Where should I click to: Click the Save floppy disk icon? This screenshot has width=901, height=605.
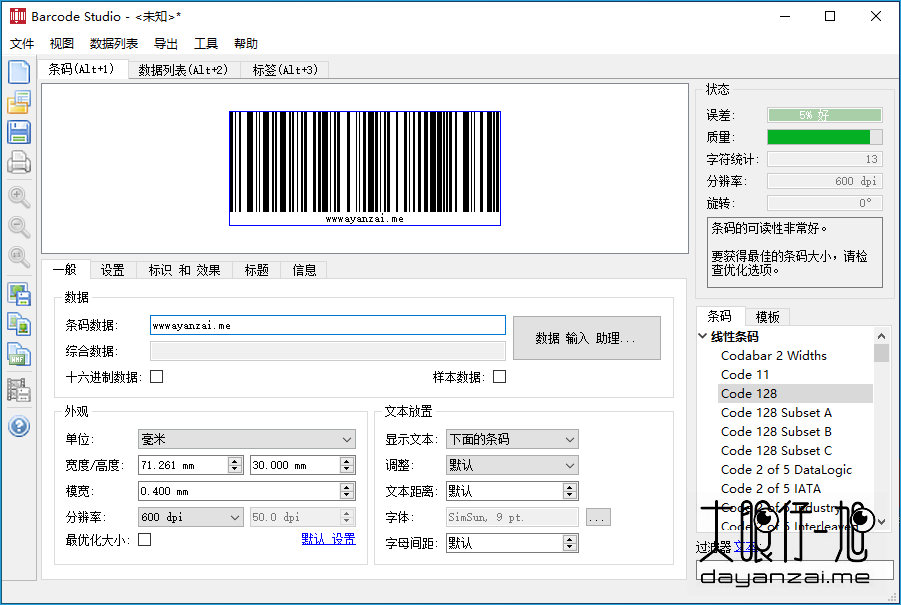[x=19, y=132]
